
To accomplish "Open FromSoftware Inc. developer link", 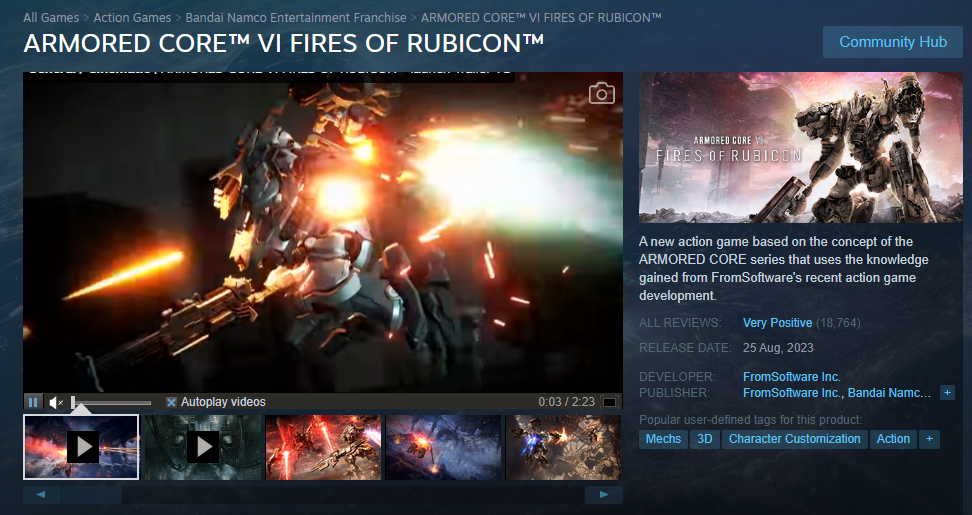I will [791, 377].
